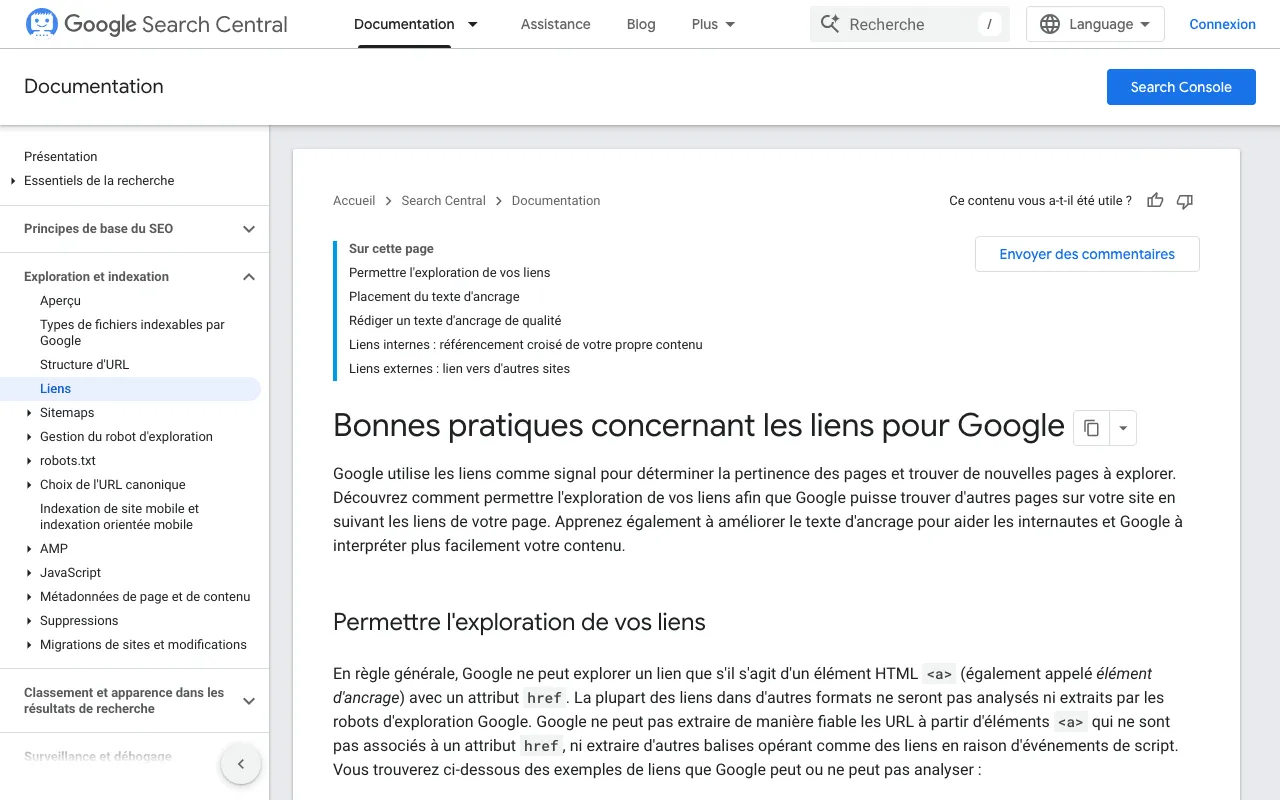Image resolution: width=1280 pixels, height=800 pixels.
Task: Expand the JavaScript tree item
Action: 29,573
